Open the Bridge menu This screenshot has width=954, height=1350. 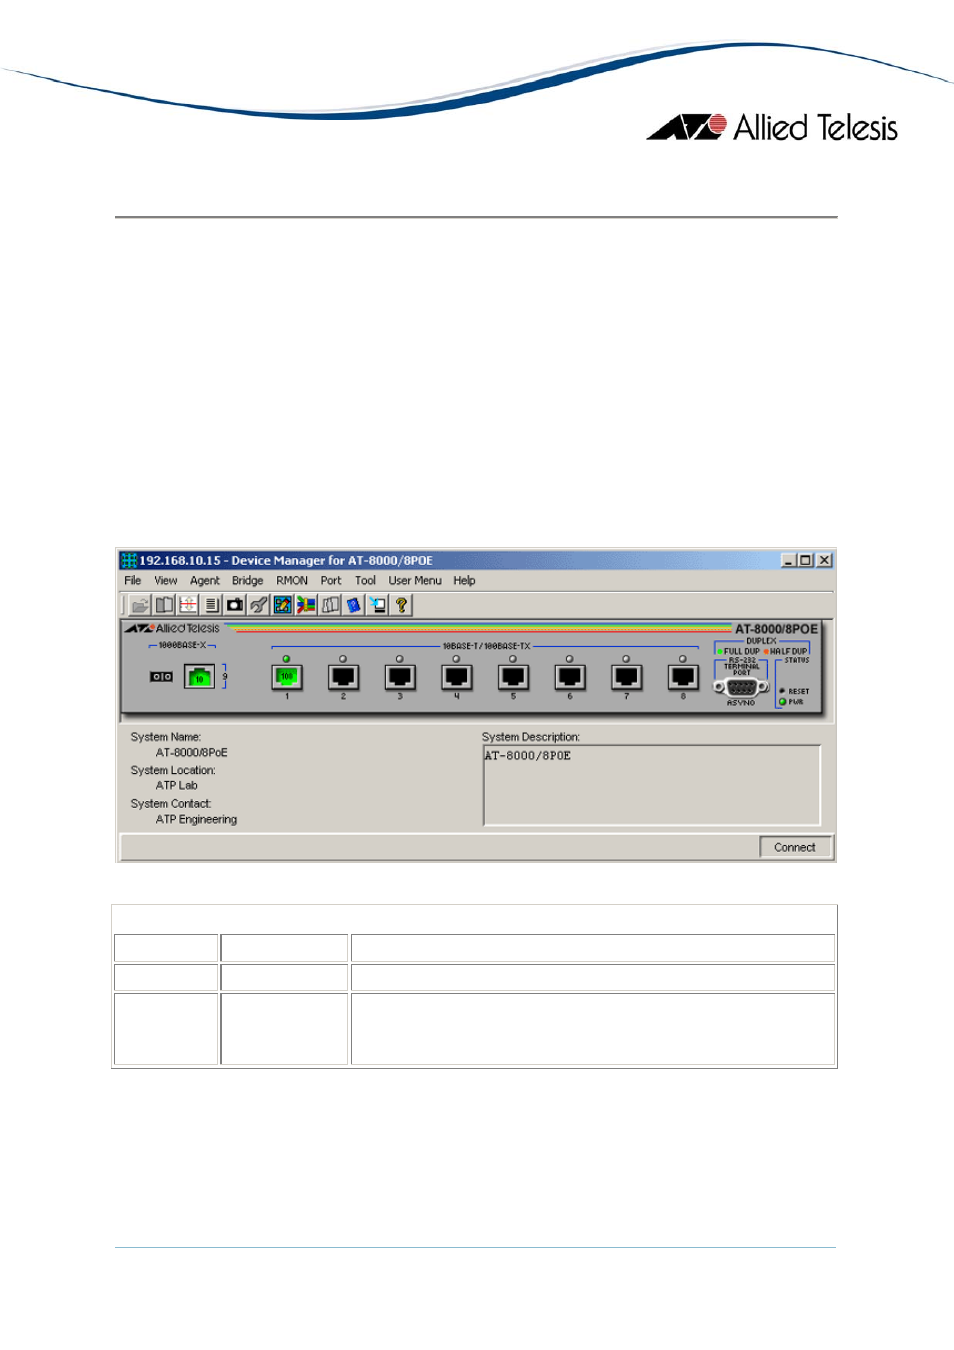[248, 580]
